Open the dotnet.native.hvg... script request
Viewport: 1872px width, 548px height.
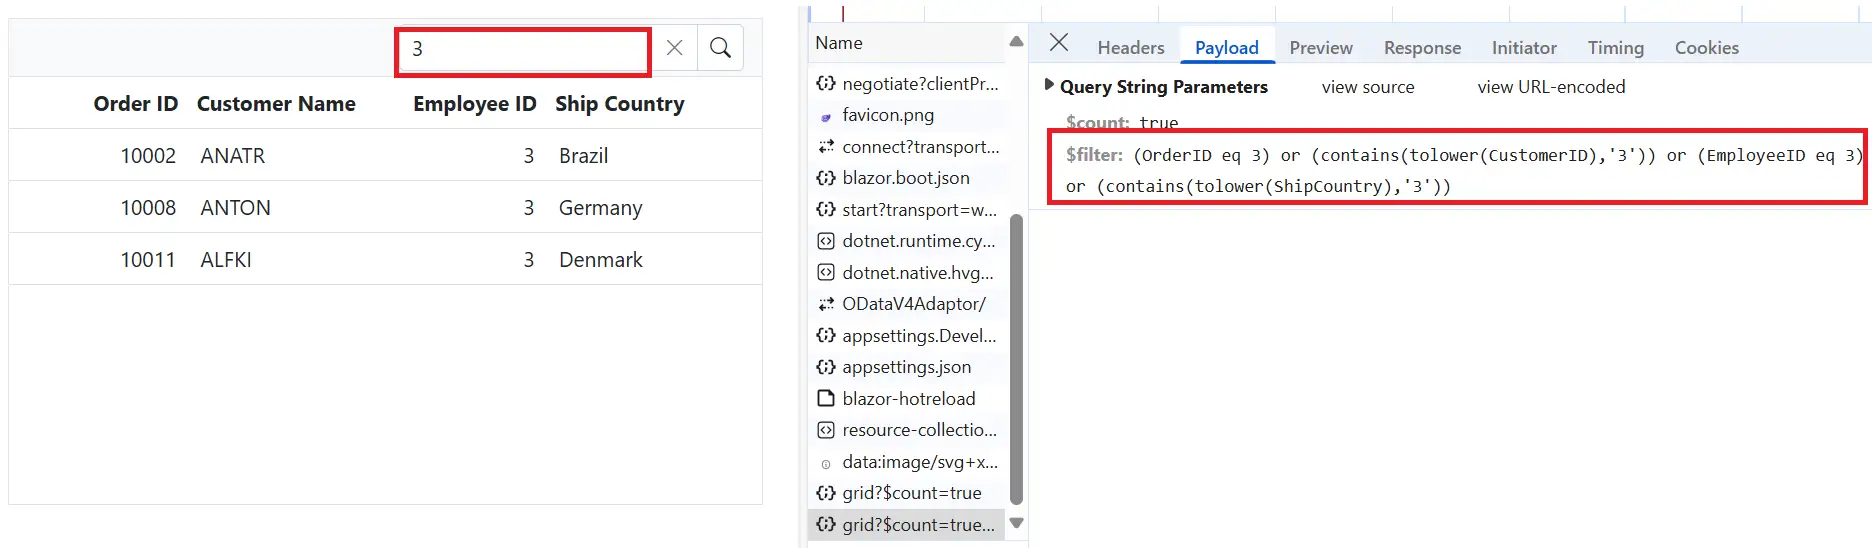click(x=907, y=273)
